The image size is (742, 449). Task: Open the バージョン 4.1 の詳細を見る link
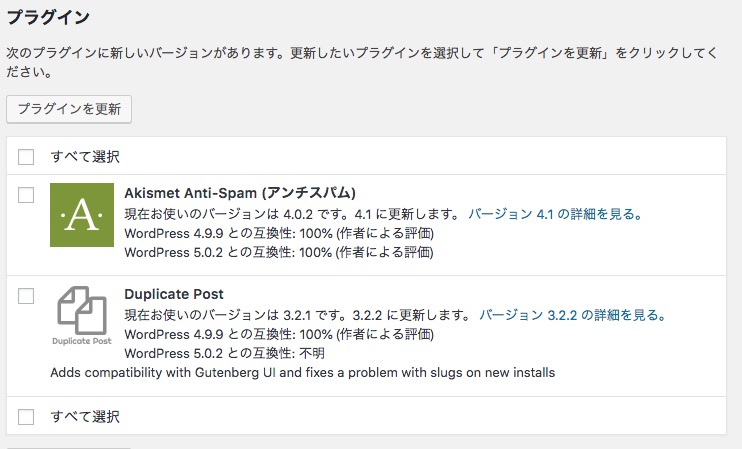(x=555, y=214)
